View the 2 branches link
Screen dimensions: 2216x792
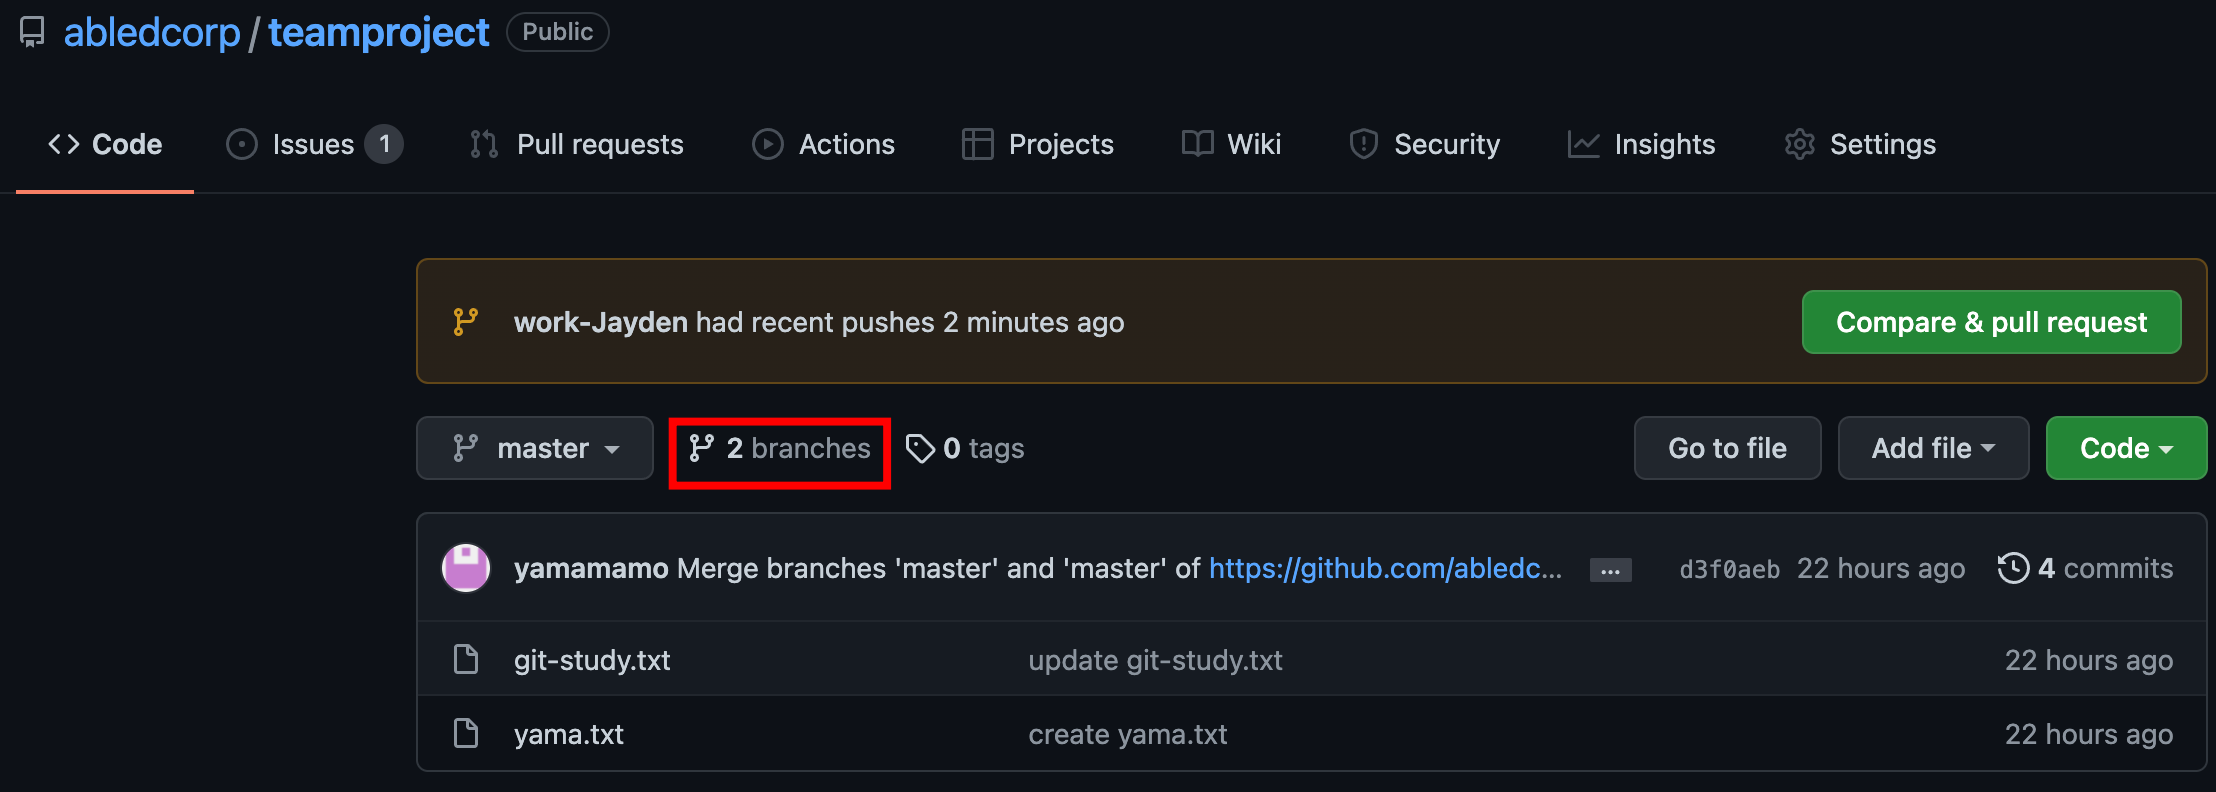(780, 448)
